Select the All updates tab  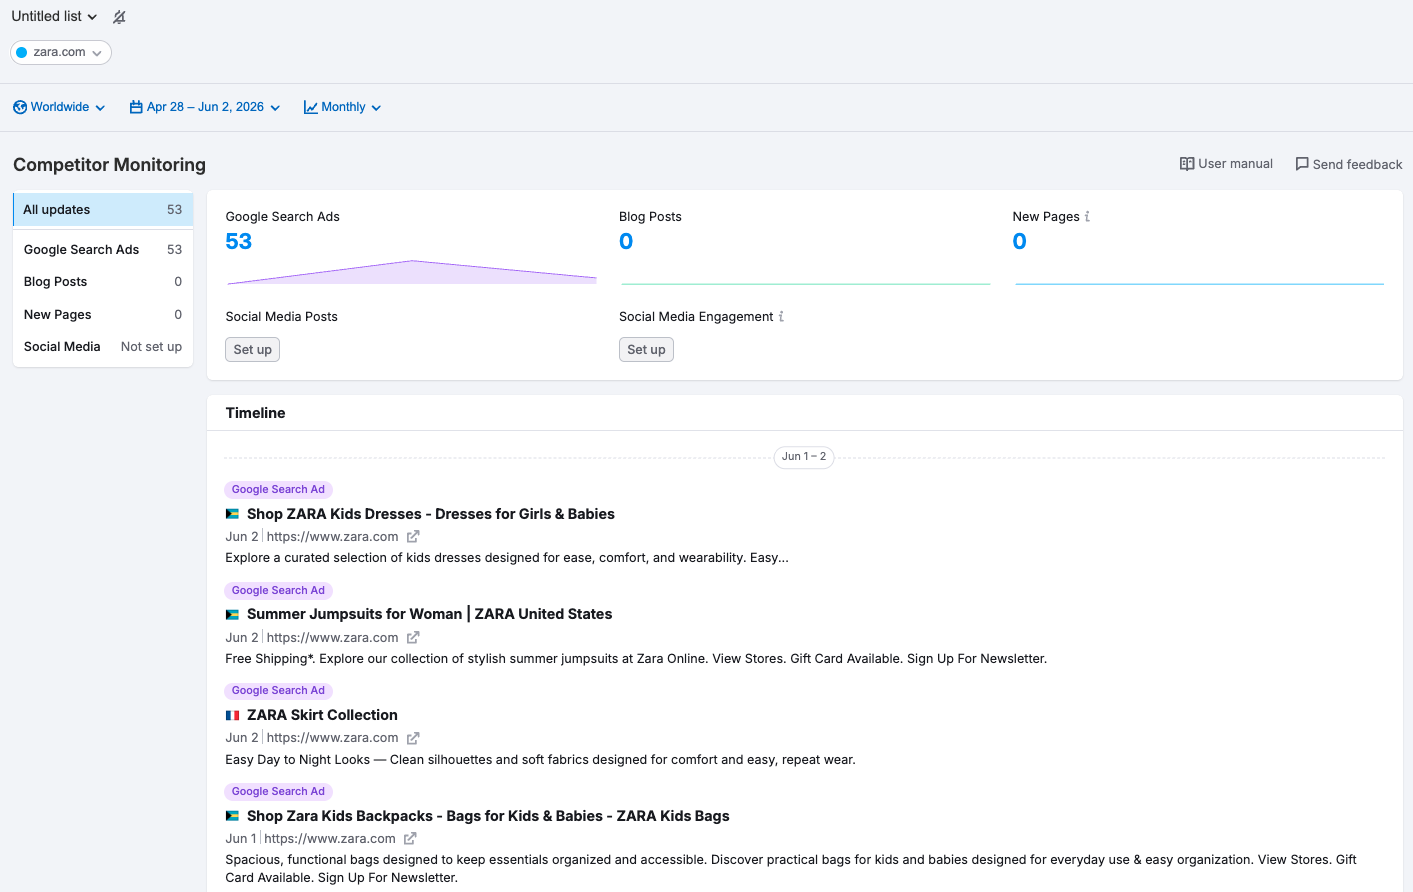103,210
